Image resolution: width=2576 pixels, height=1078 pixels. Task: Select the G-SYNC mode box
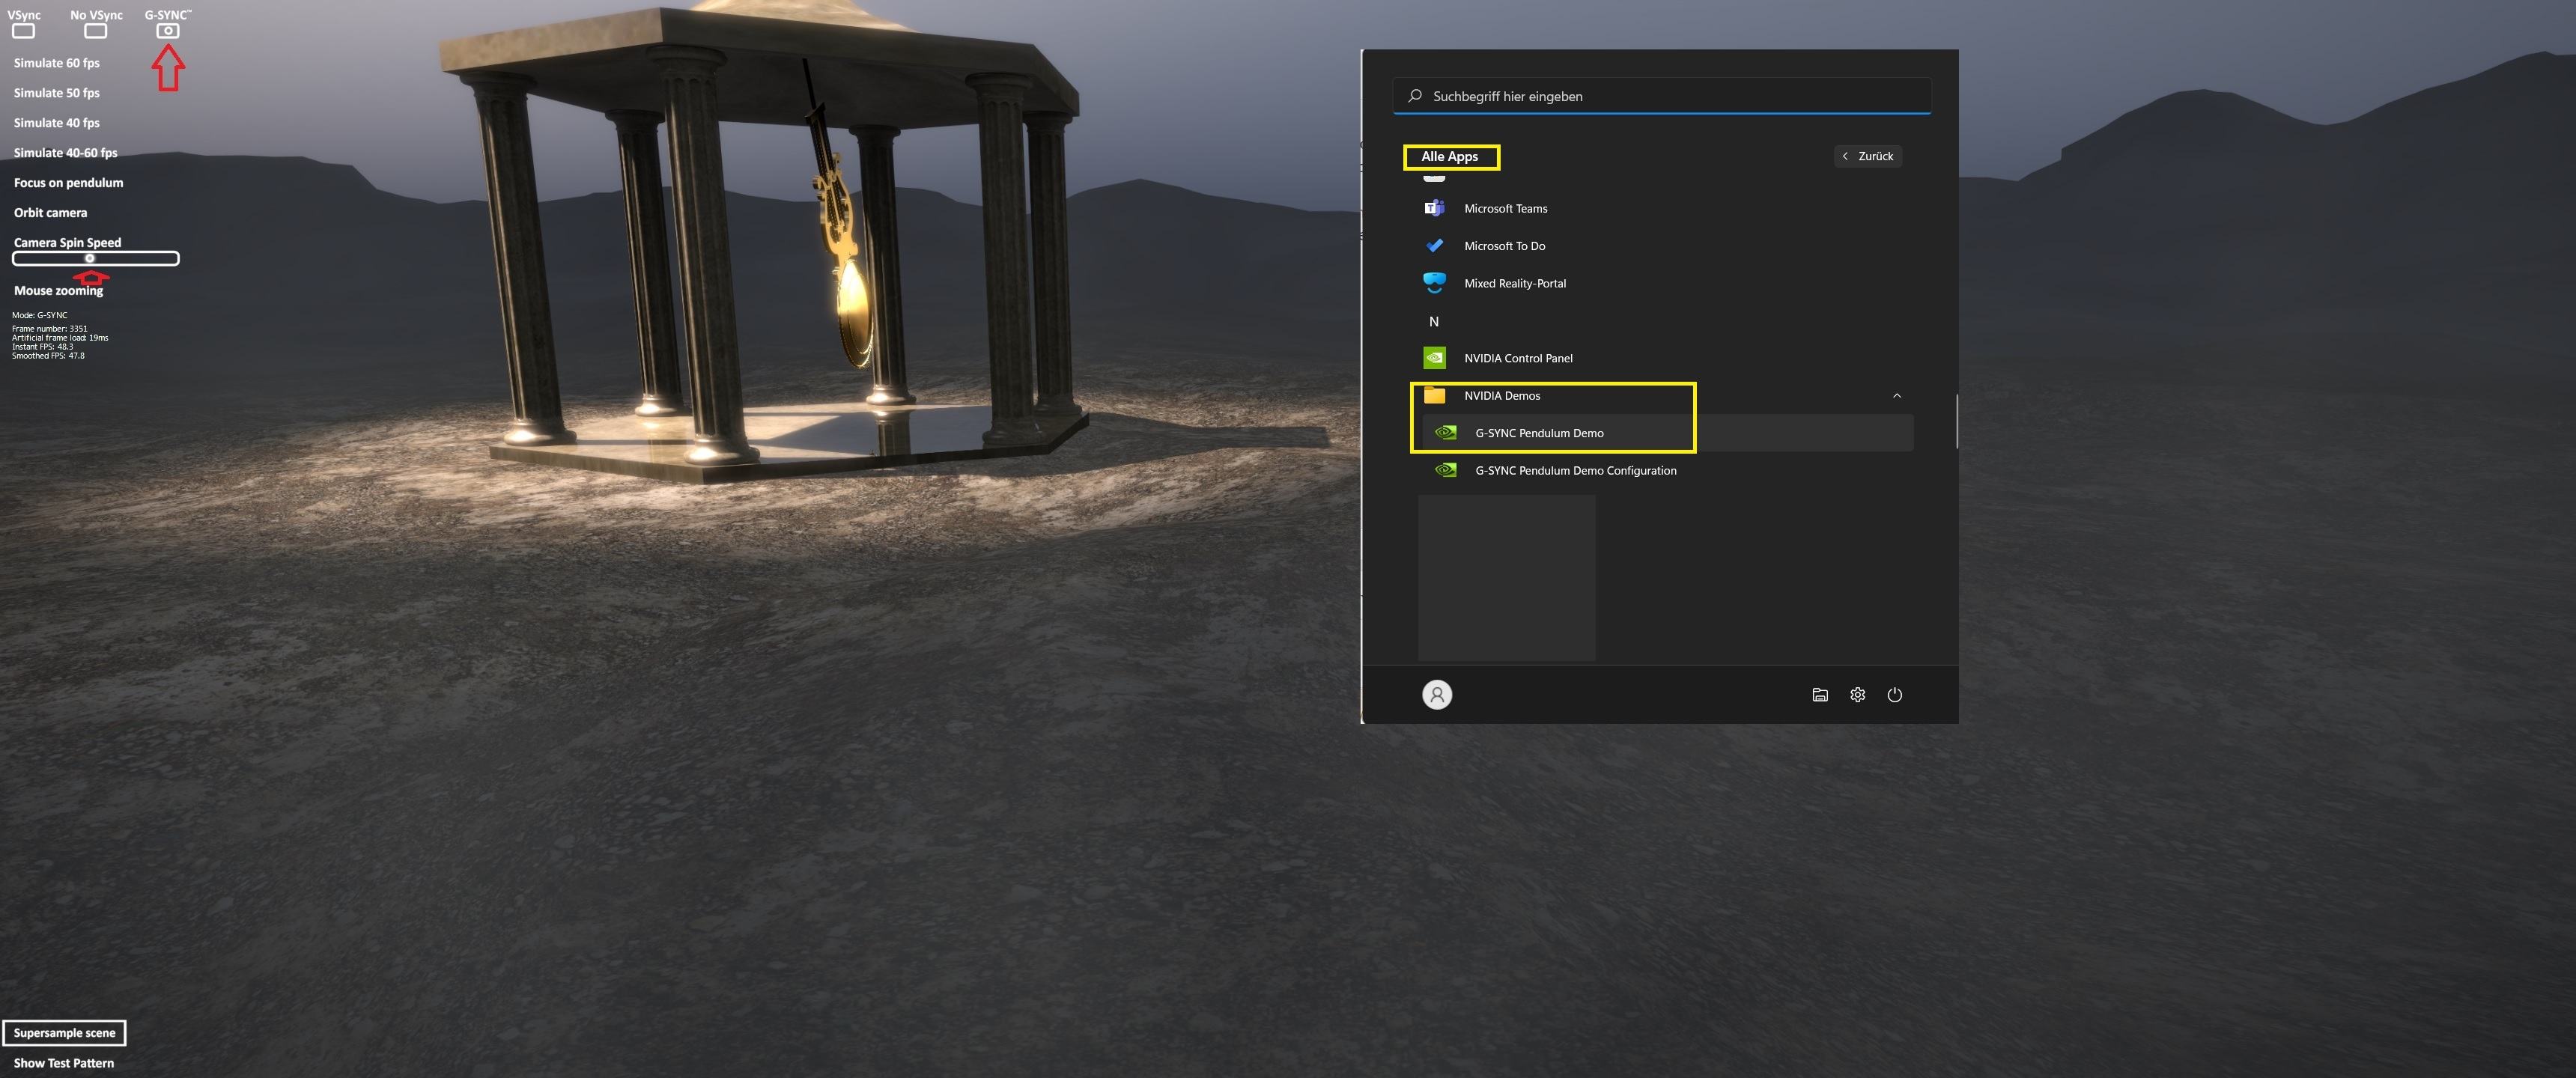(168, 31)
